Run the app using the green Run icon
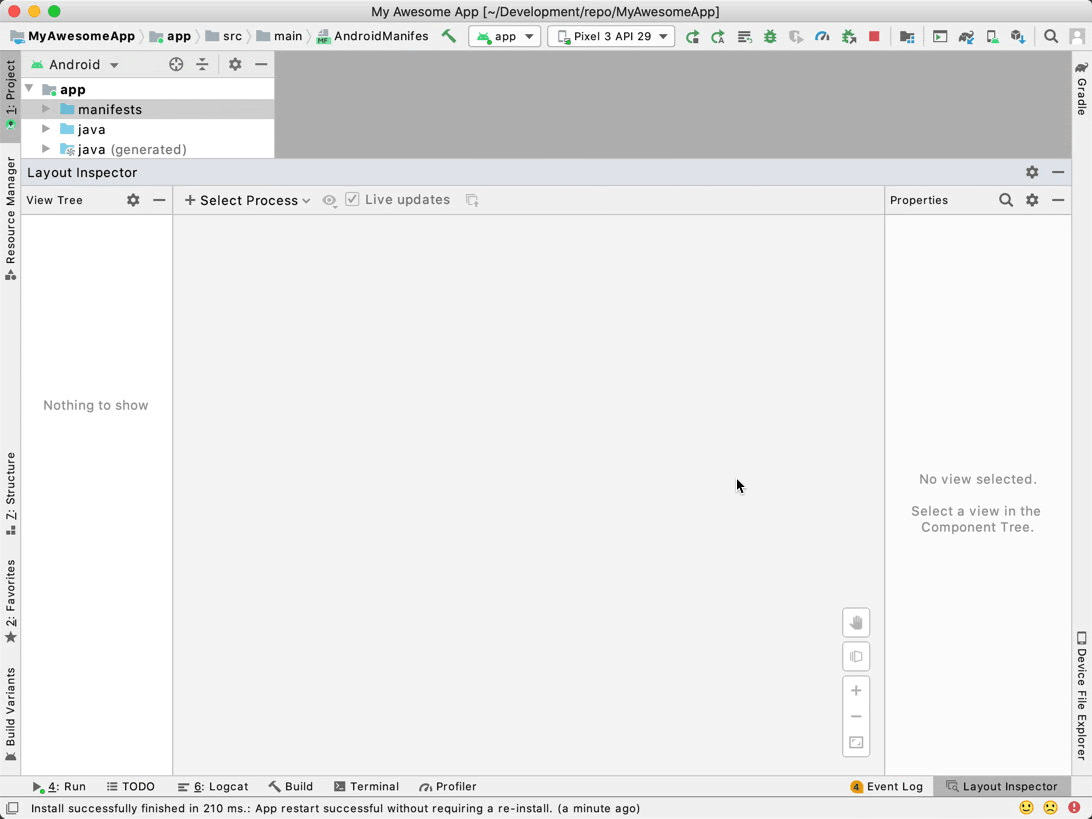Image resolution: width=1092 pixels, height=819 pixels. (x=692, y=36)
